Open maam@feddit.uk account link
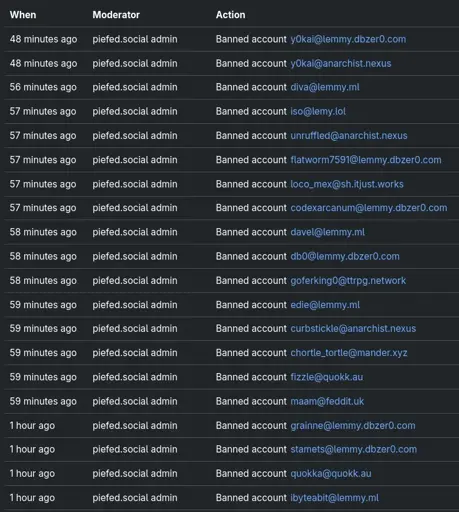 point(327,401)
